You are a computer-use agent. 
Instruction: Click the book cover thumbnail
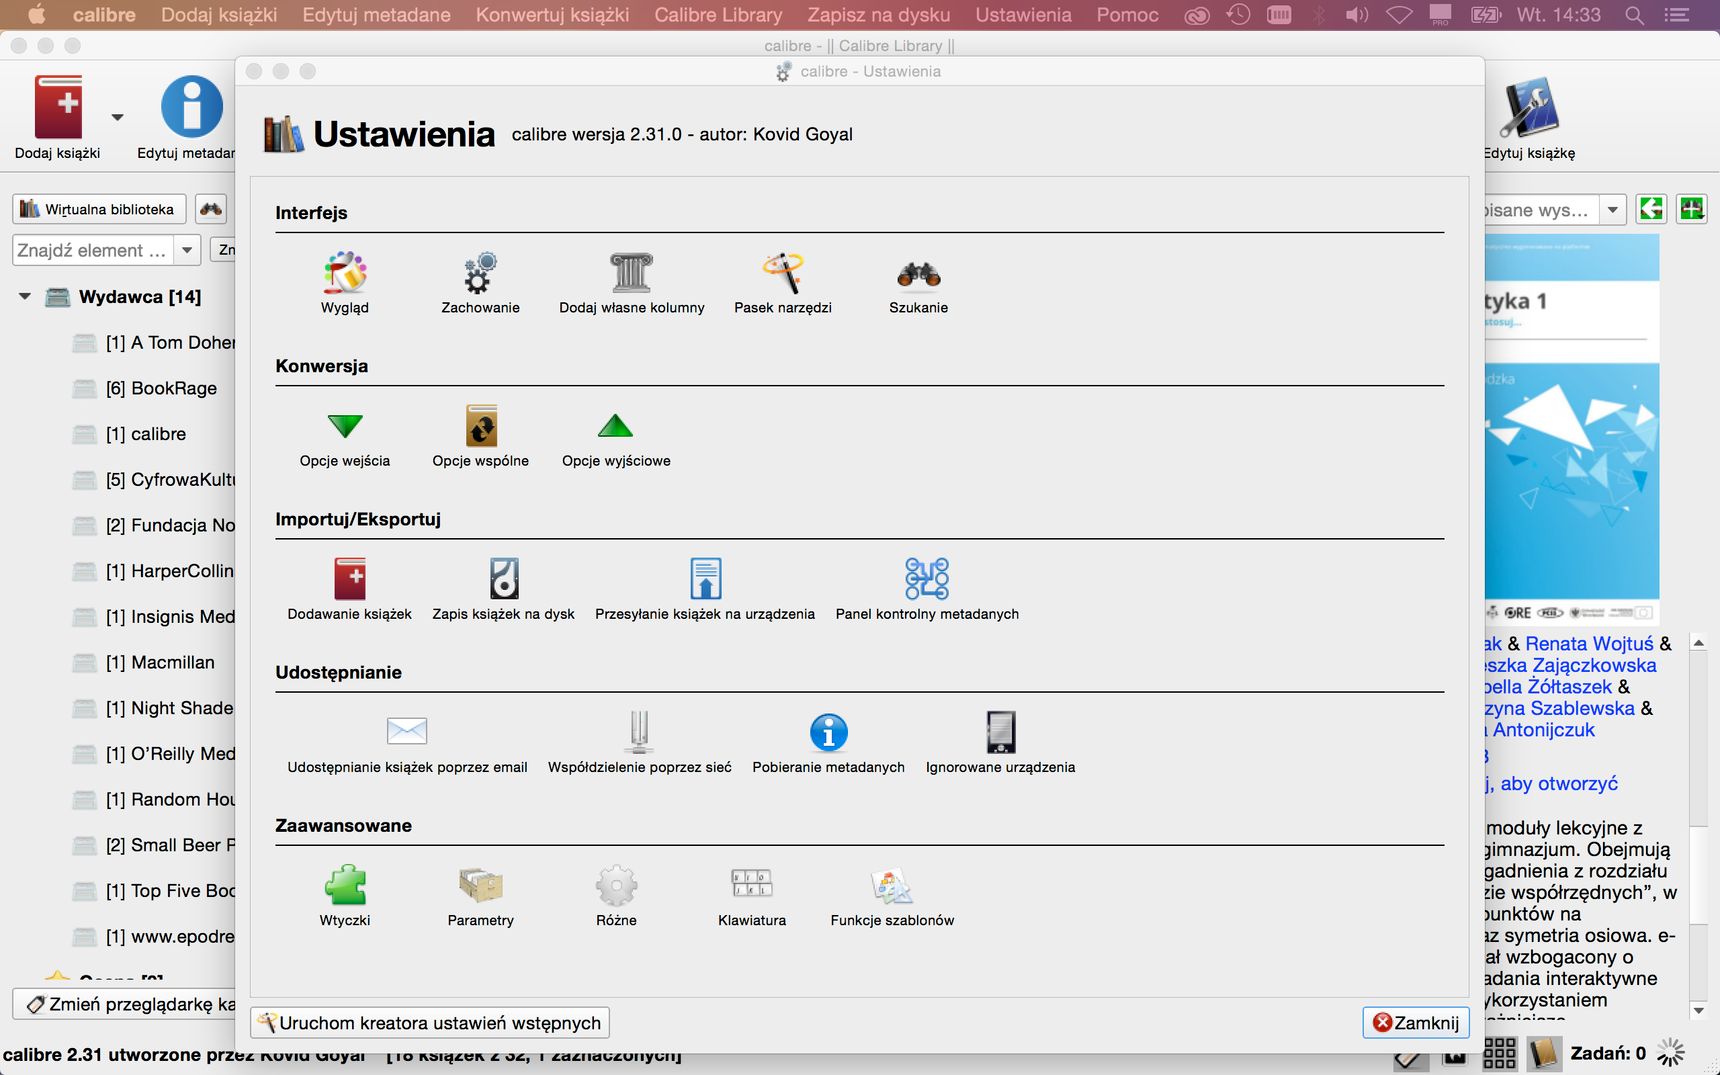pyautogui.click(x=1571, y=429)
